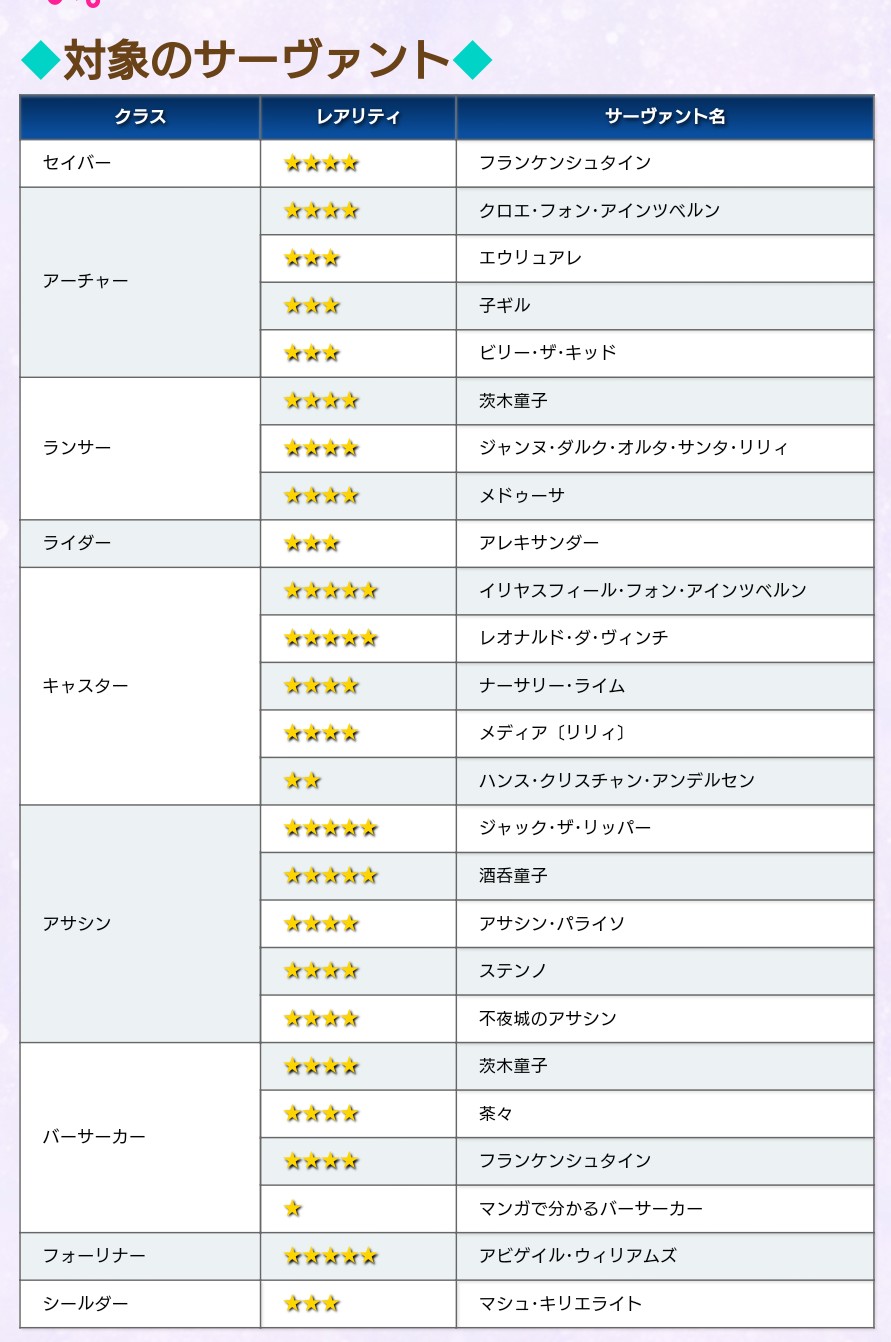Click the サーヴァント名 column header
891x1342 pixels.
(665, 117)
